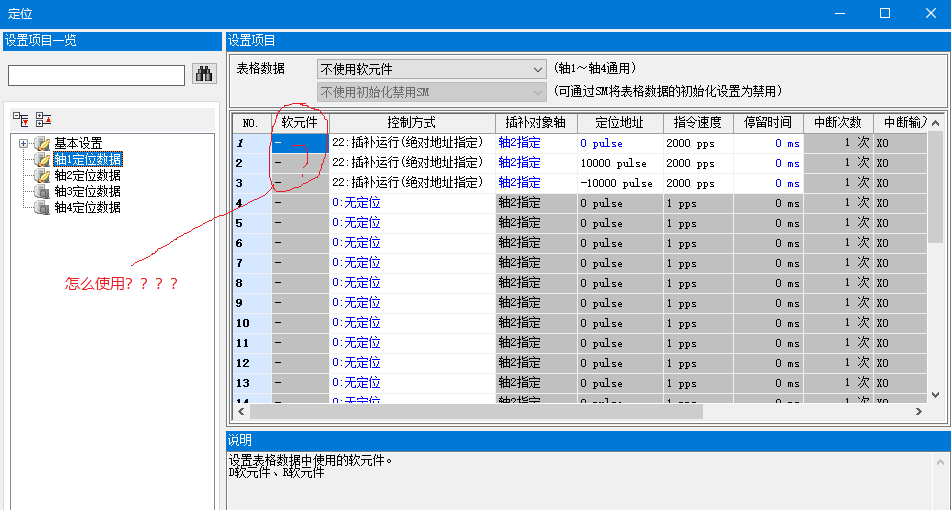Click the horizontal scrollbar right arrow
Viewport: 951px width, 510px height.
pos(918,412)
